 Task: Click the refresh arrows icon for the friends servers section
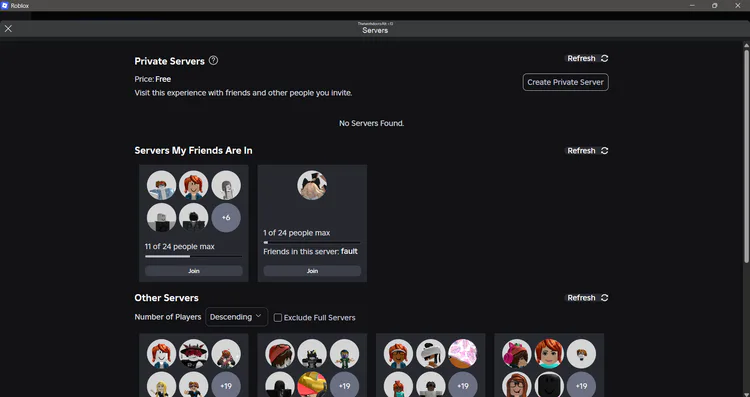[605, 151]
